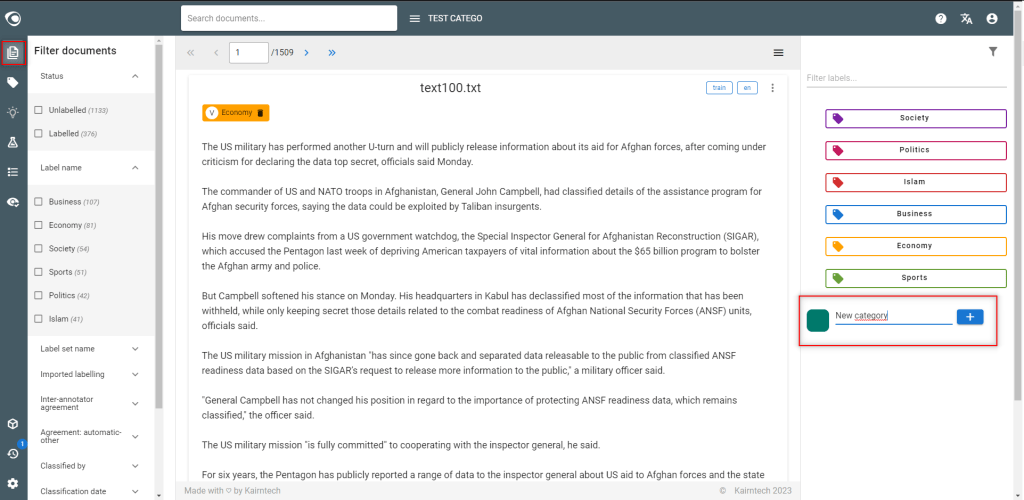Tick the Labelled status checkbox
This screenshot has width=1024, height=500.
tap(39, 133)
